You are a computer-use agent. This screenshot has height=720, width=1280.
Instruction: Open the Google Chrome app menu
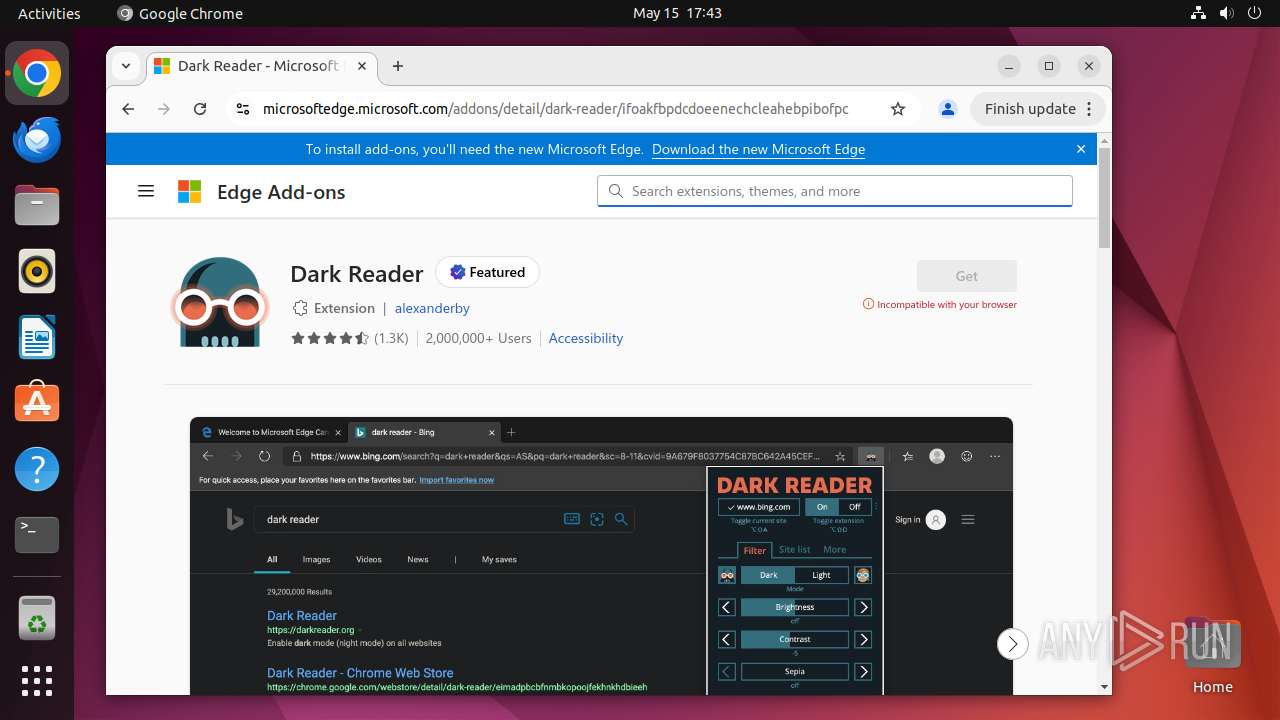[x=180, y=13]
